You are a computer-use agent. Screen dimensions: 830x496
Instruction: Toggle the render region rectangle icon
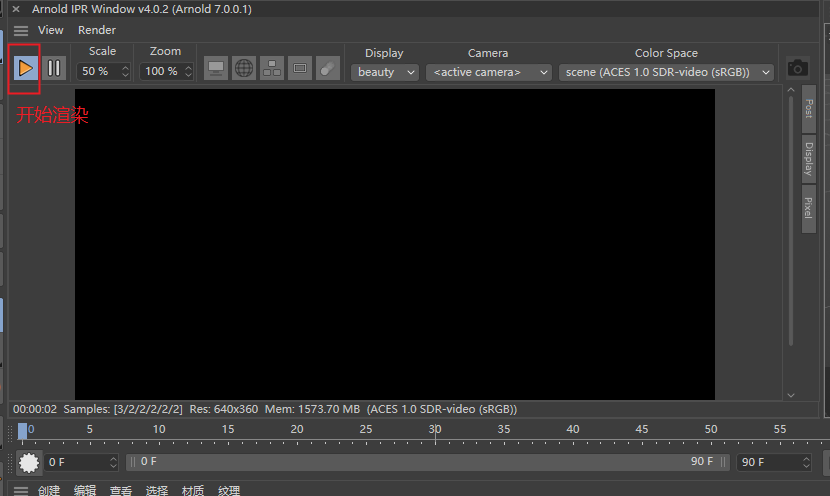tap(300, 68)
